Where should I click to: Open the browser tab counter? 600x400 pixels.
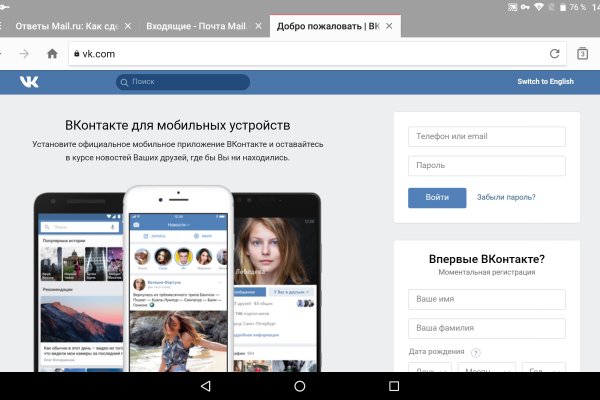coord(583,54)
